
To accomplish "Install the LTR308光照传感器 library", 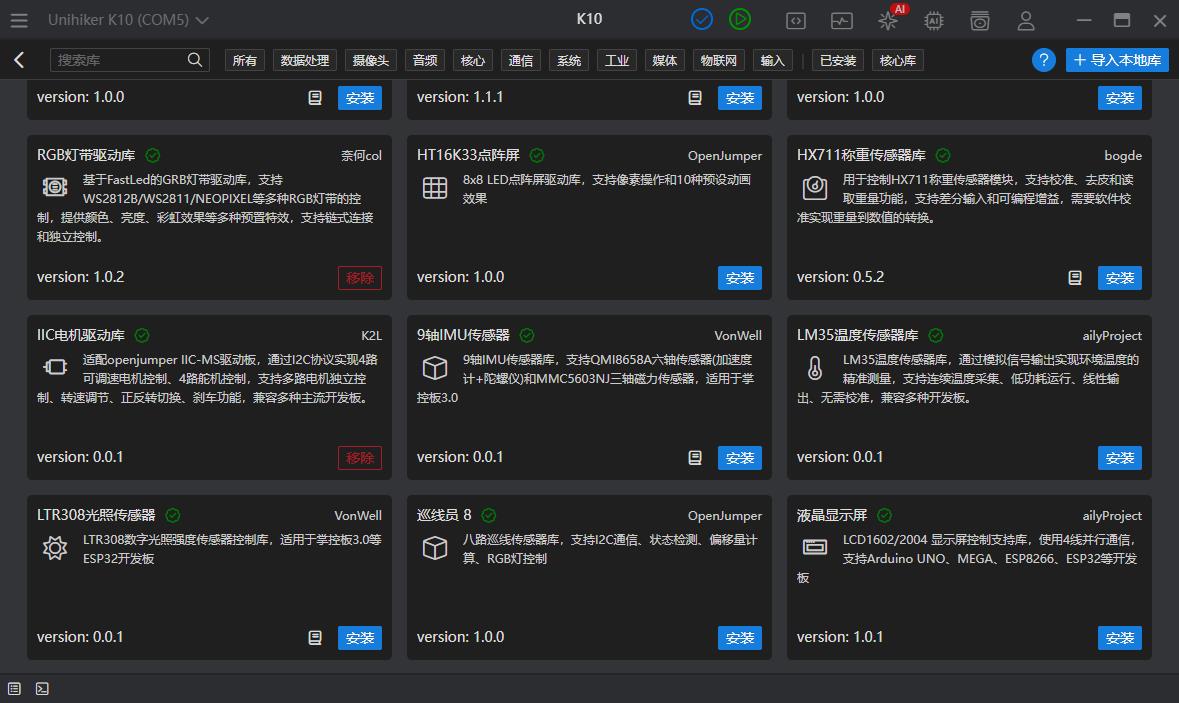I will pos(359,638).
